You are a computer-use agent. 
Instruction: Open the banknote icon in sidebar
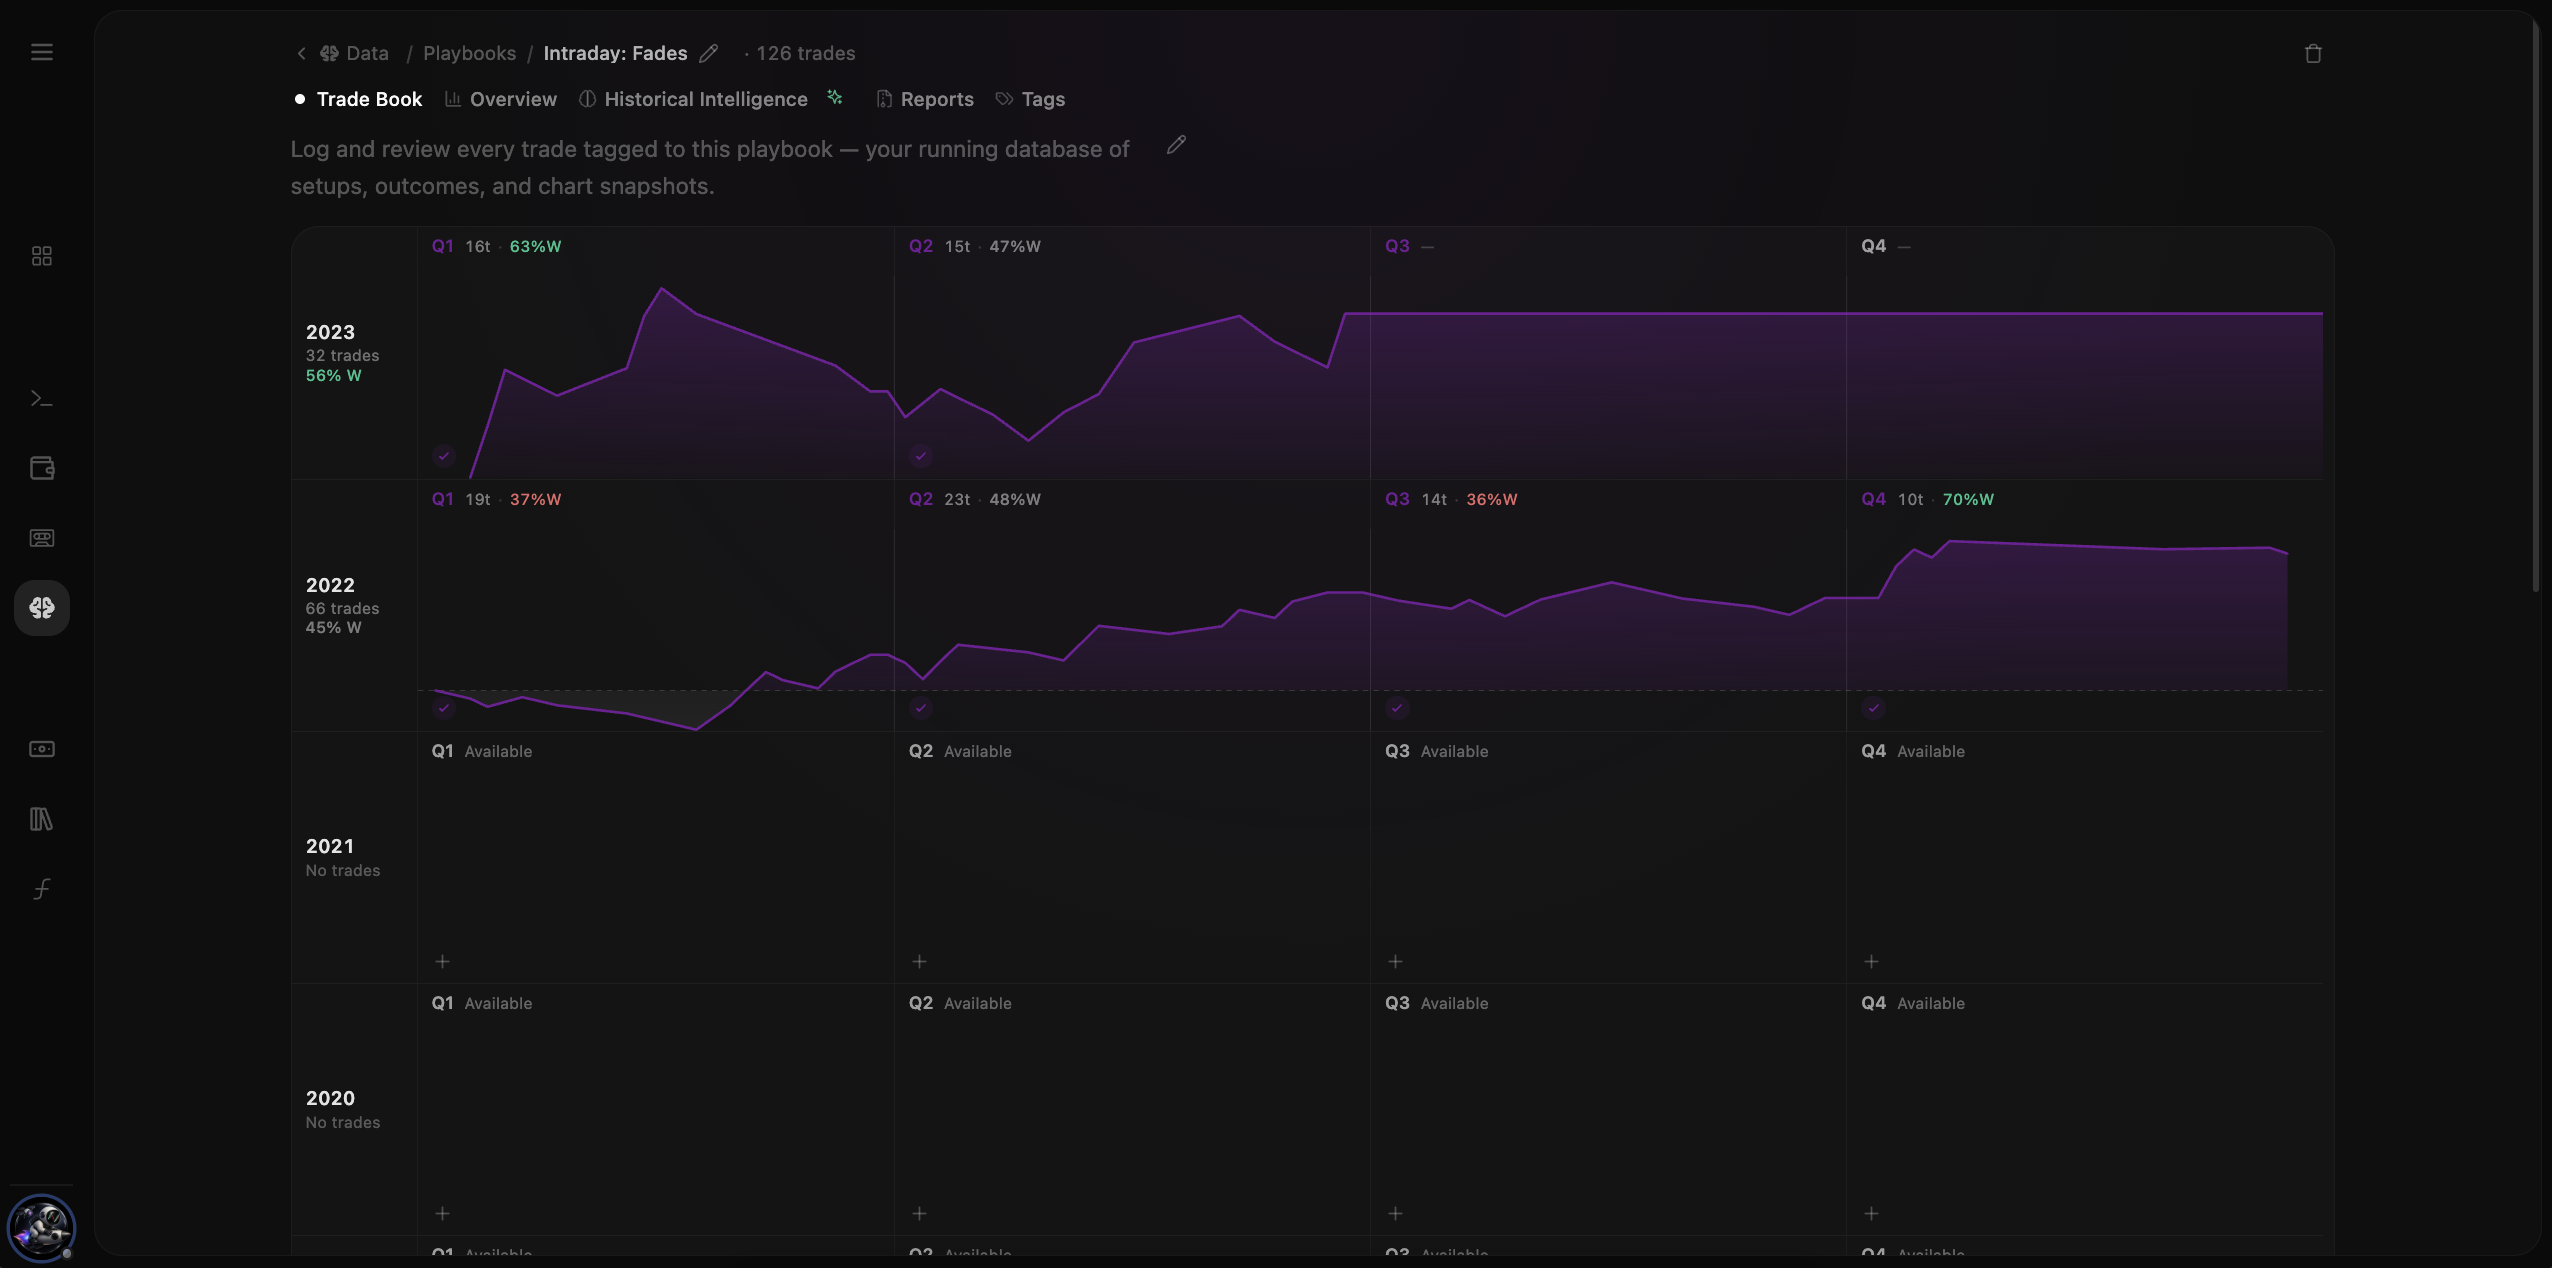pos(41,749)
